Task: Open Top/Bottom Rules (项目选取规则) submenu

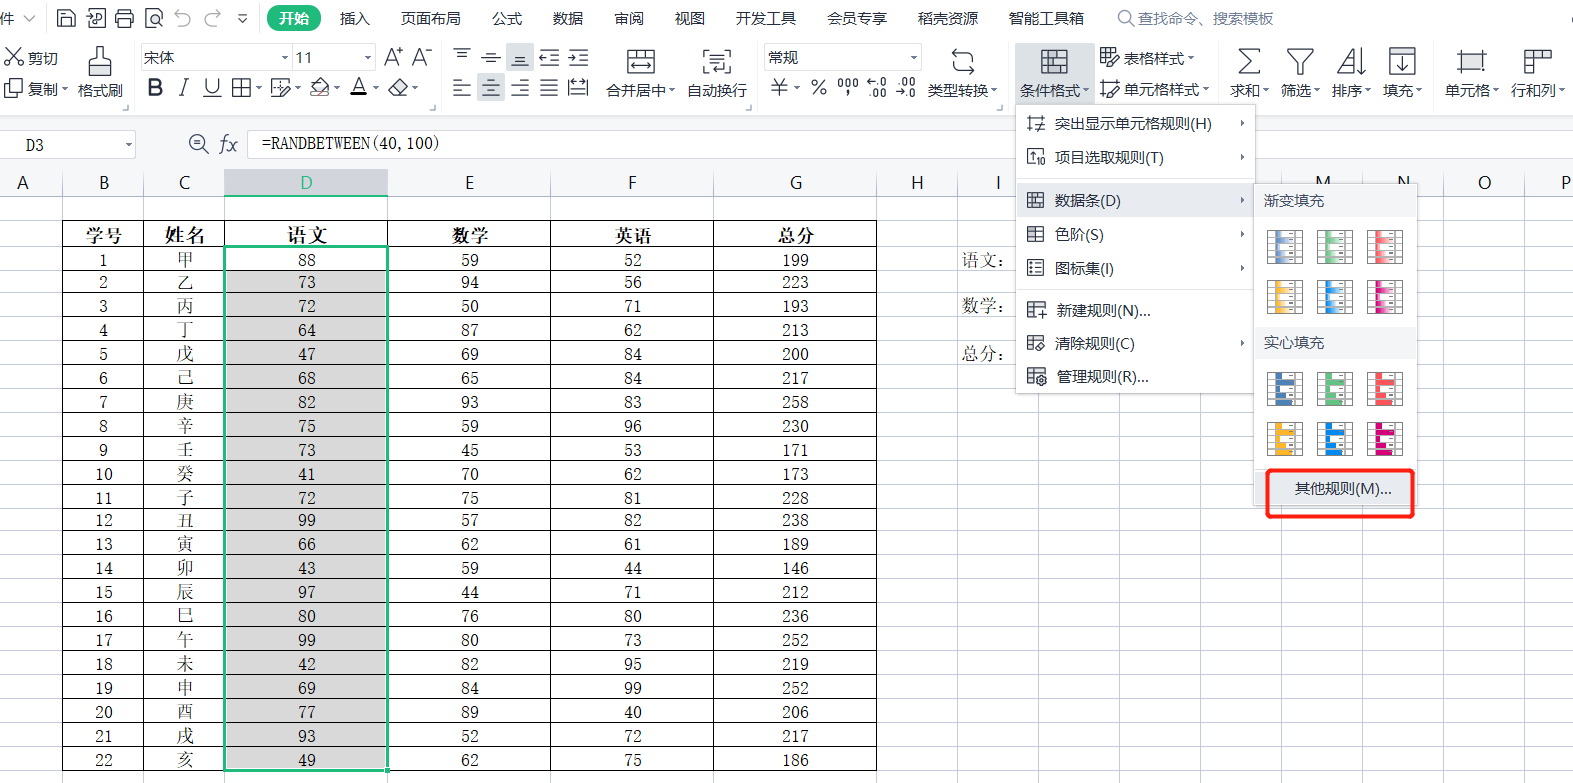Action: pyautogui.click(x=1135, y=157)
